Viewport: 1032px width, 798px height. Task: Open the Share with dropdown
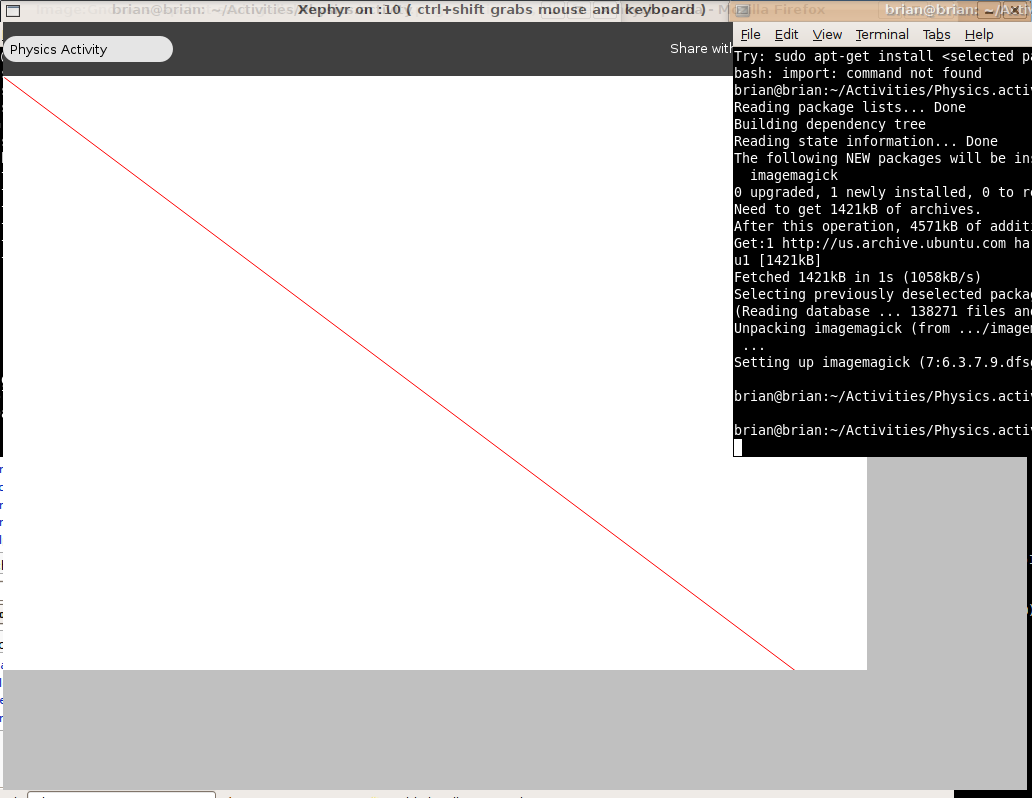[x=701, y=49]
